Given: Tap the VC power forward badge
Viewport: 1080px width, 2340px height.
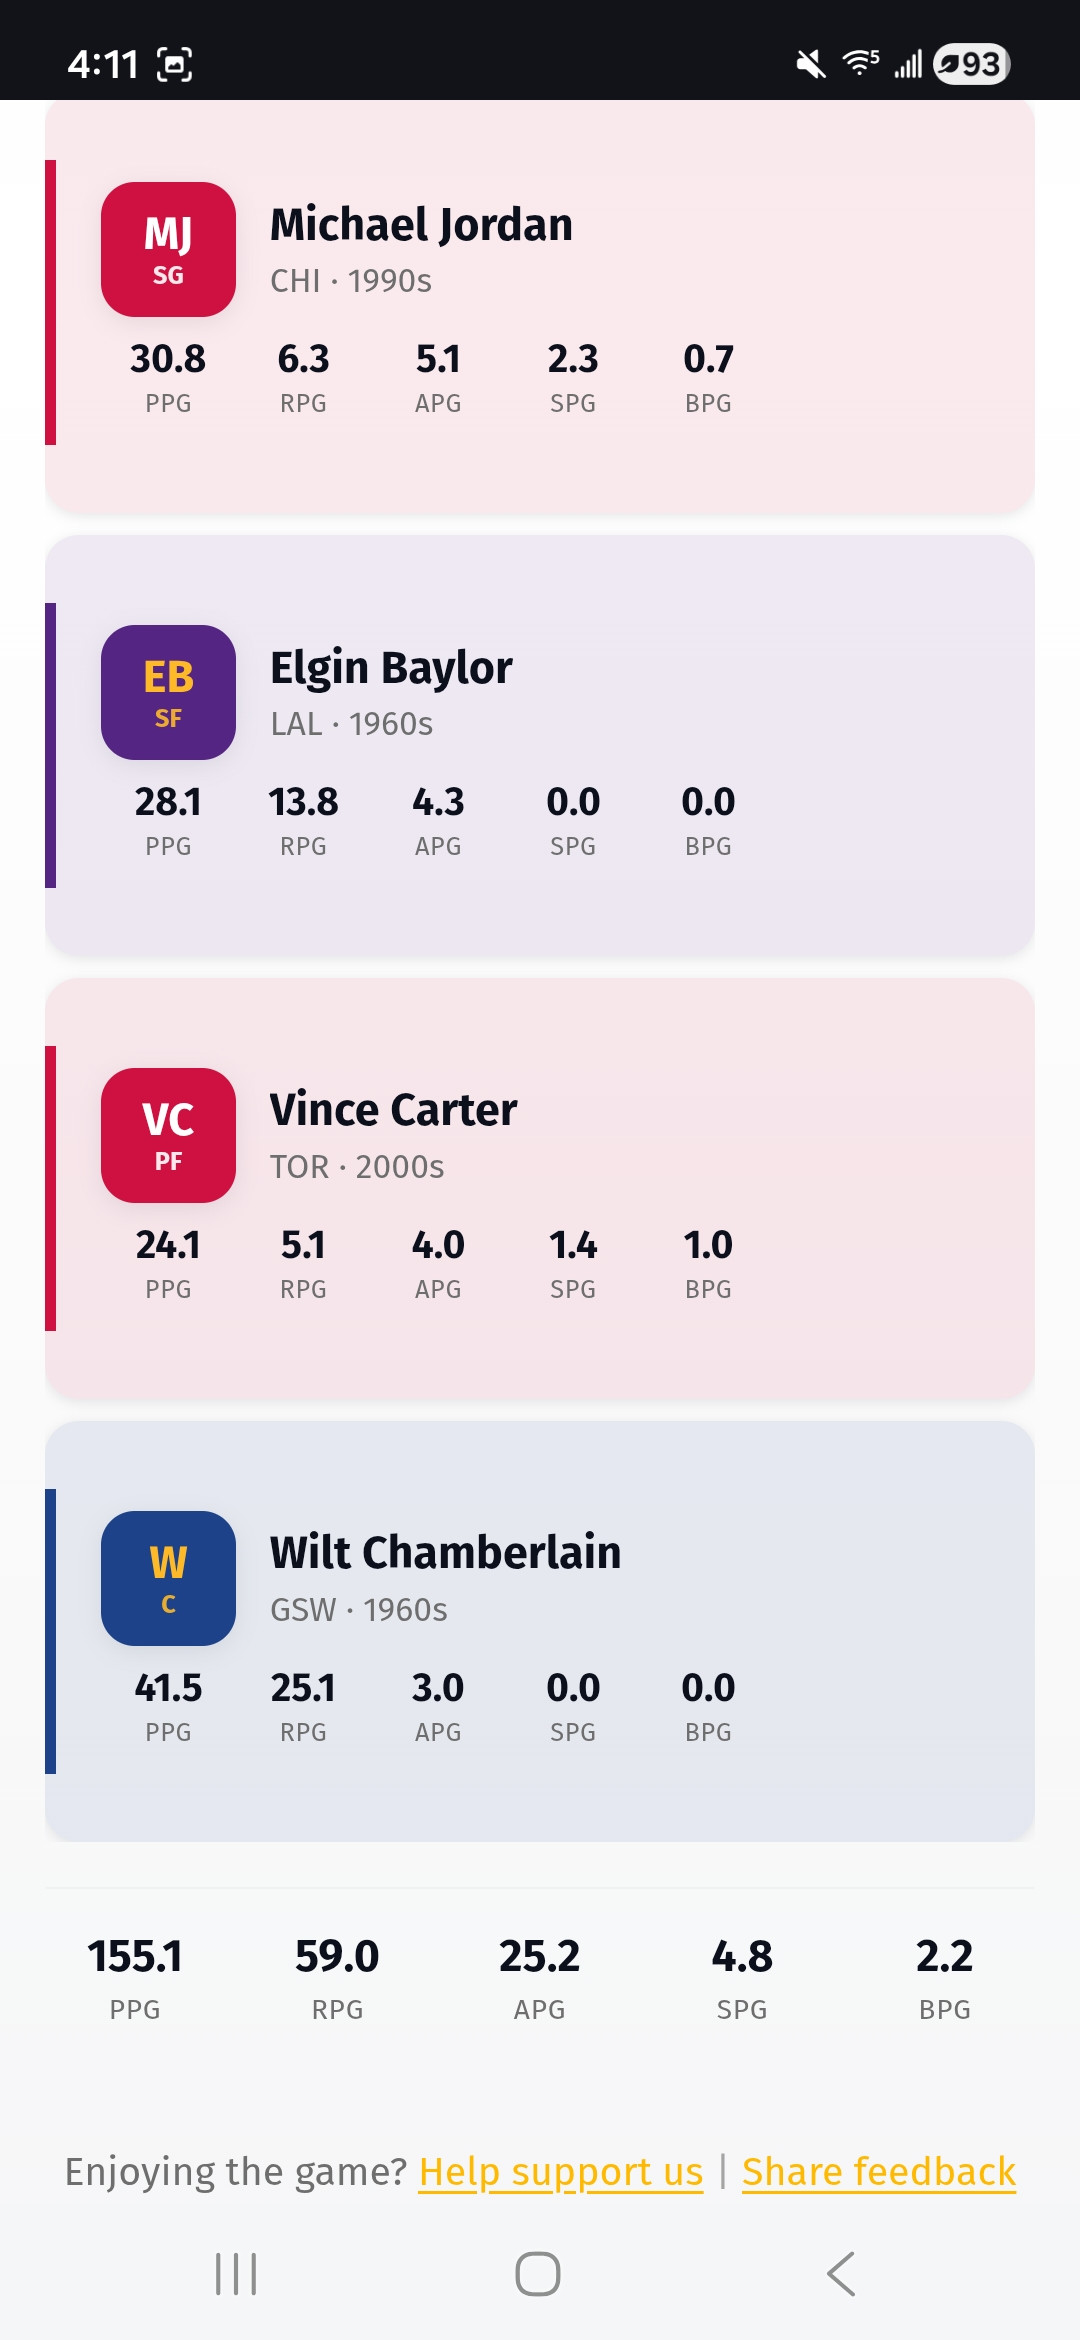Looking at the screenshot, I should click(x=168, y=1135).
